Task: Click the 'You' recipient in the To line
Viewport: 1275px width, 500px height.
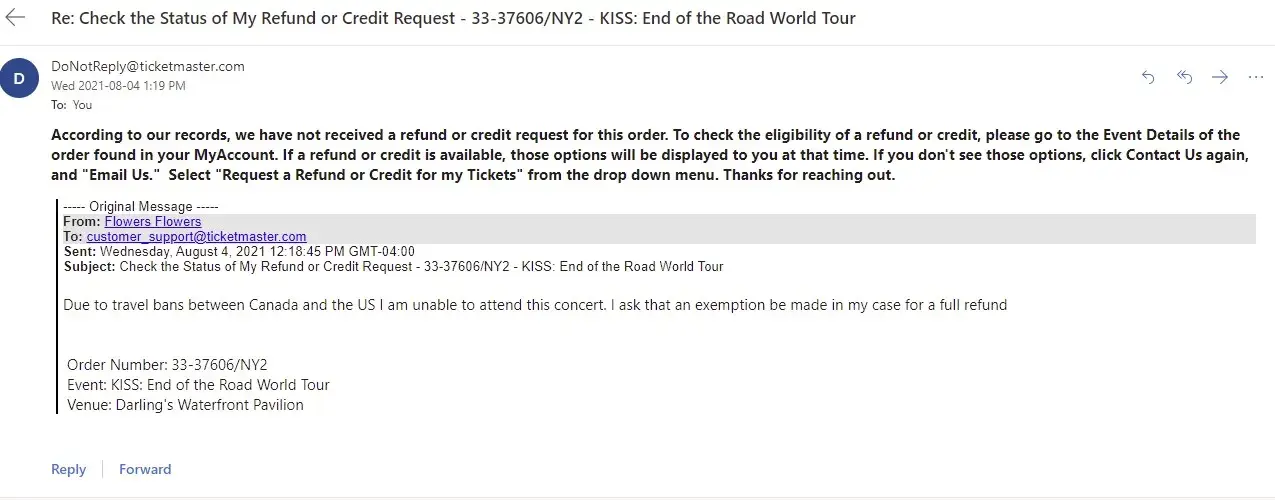Action: coord(82,104)
